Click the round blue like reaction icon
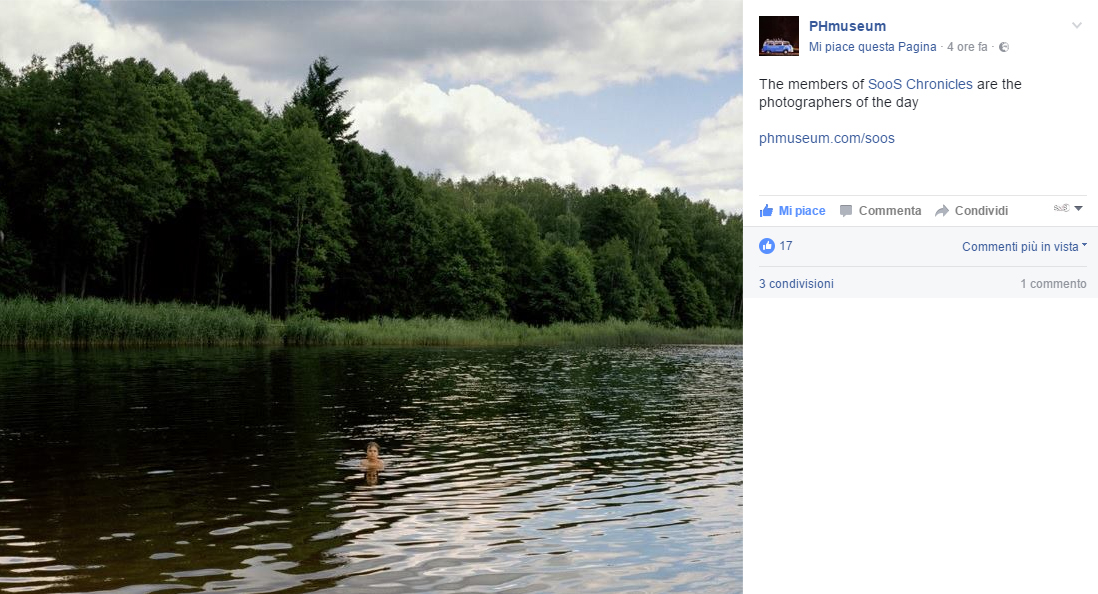This screenshot has width=1098, height=594. (767, 246)
